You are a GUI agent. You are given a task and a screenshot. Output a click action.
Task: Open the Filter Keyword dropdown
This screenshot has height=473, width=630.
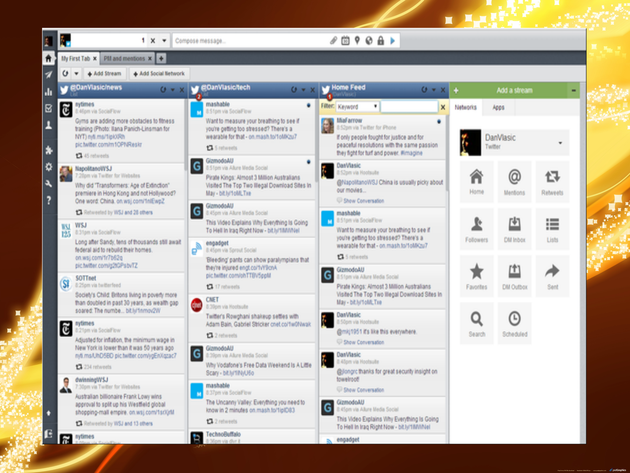(357, 106)
